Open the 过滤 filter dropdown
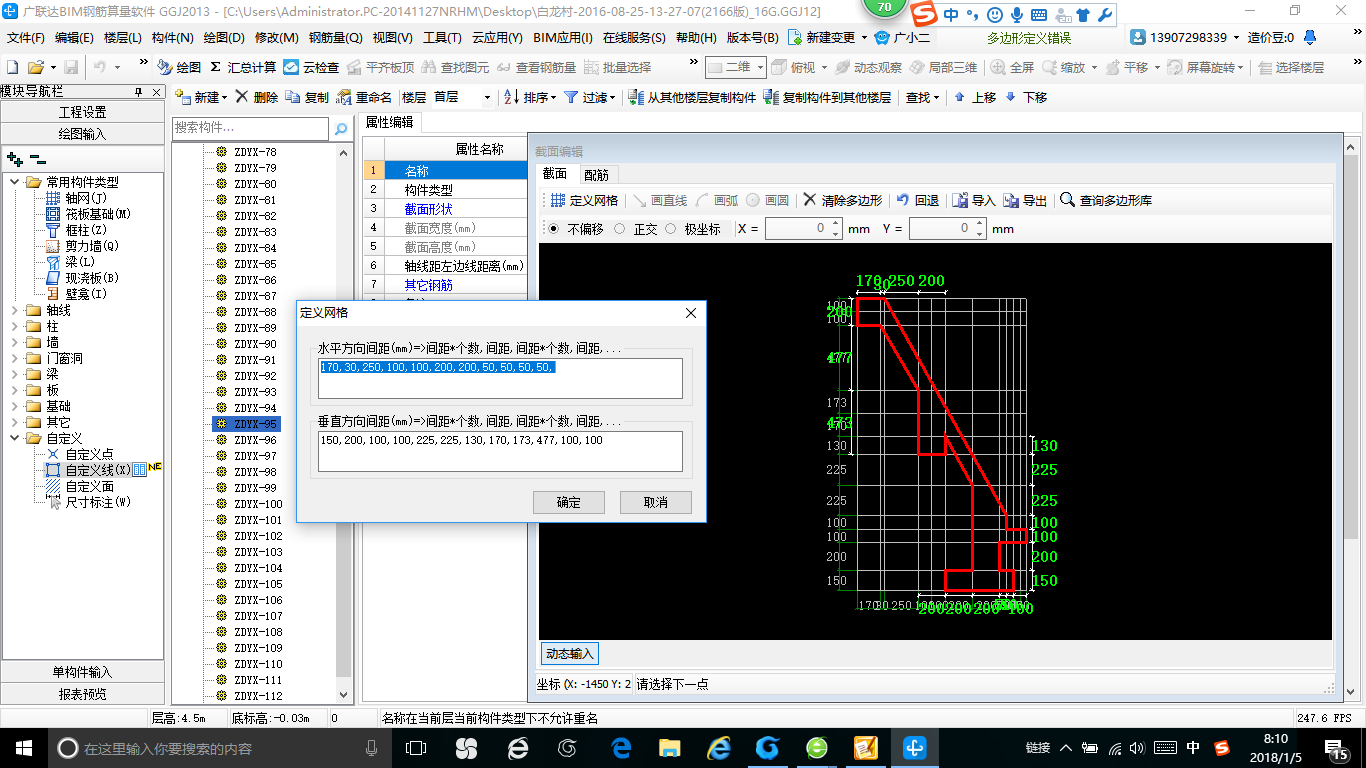 [x=590, y=97]
